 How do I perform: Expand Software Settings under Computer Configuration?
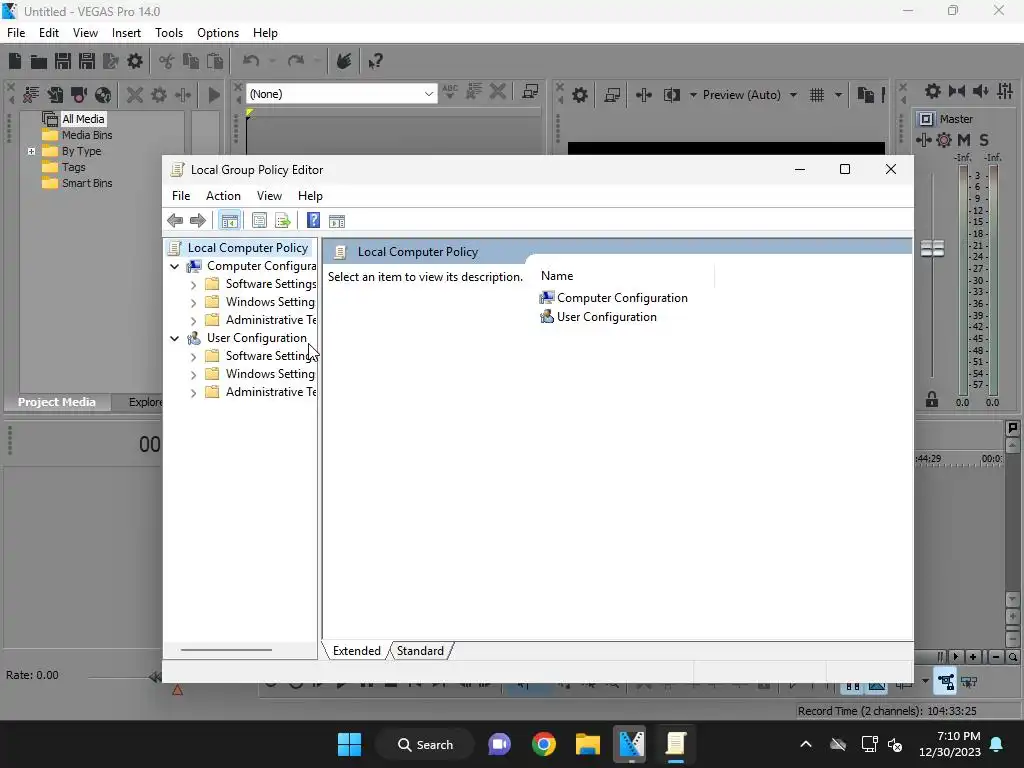(x=193, y=285)
